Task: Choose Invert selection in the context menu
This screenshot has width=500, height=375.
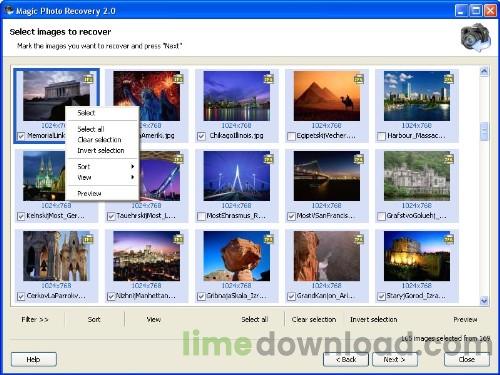Action: pos(102,150)
